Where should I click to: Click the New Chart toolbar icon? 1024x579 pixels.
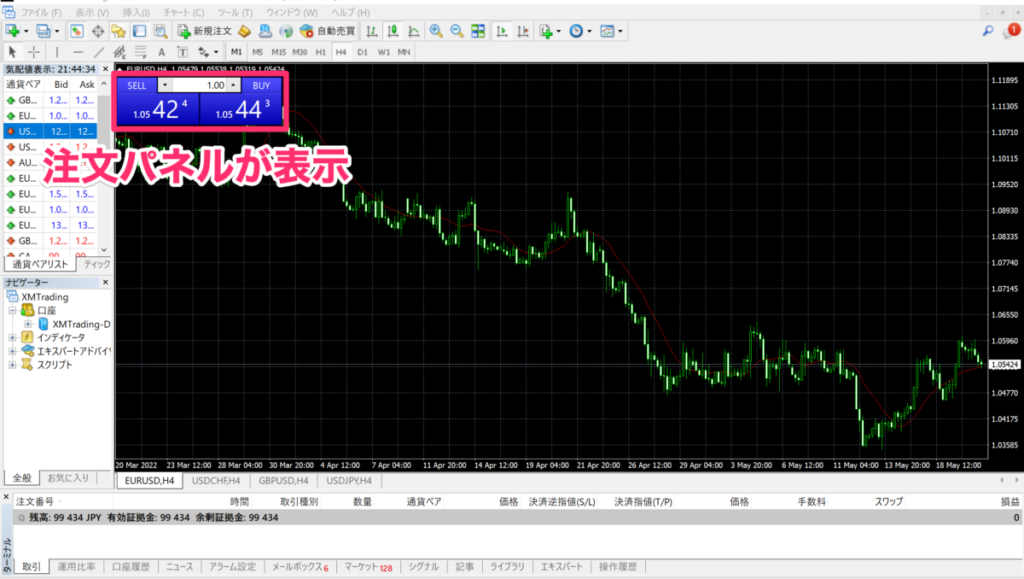12,31
